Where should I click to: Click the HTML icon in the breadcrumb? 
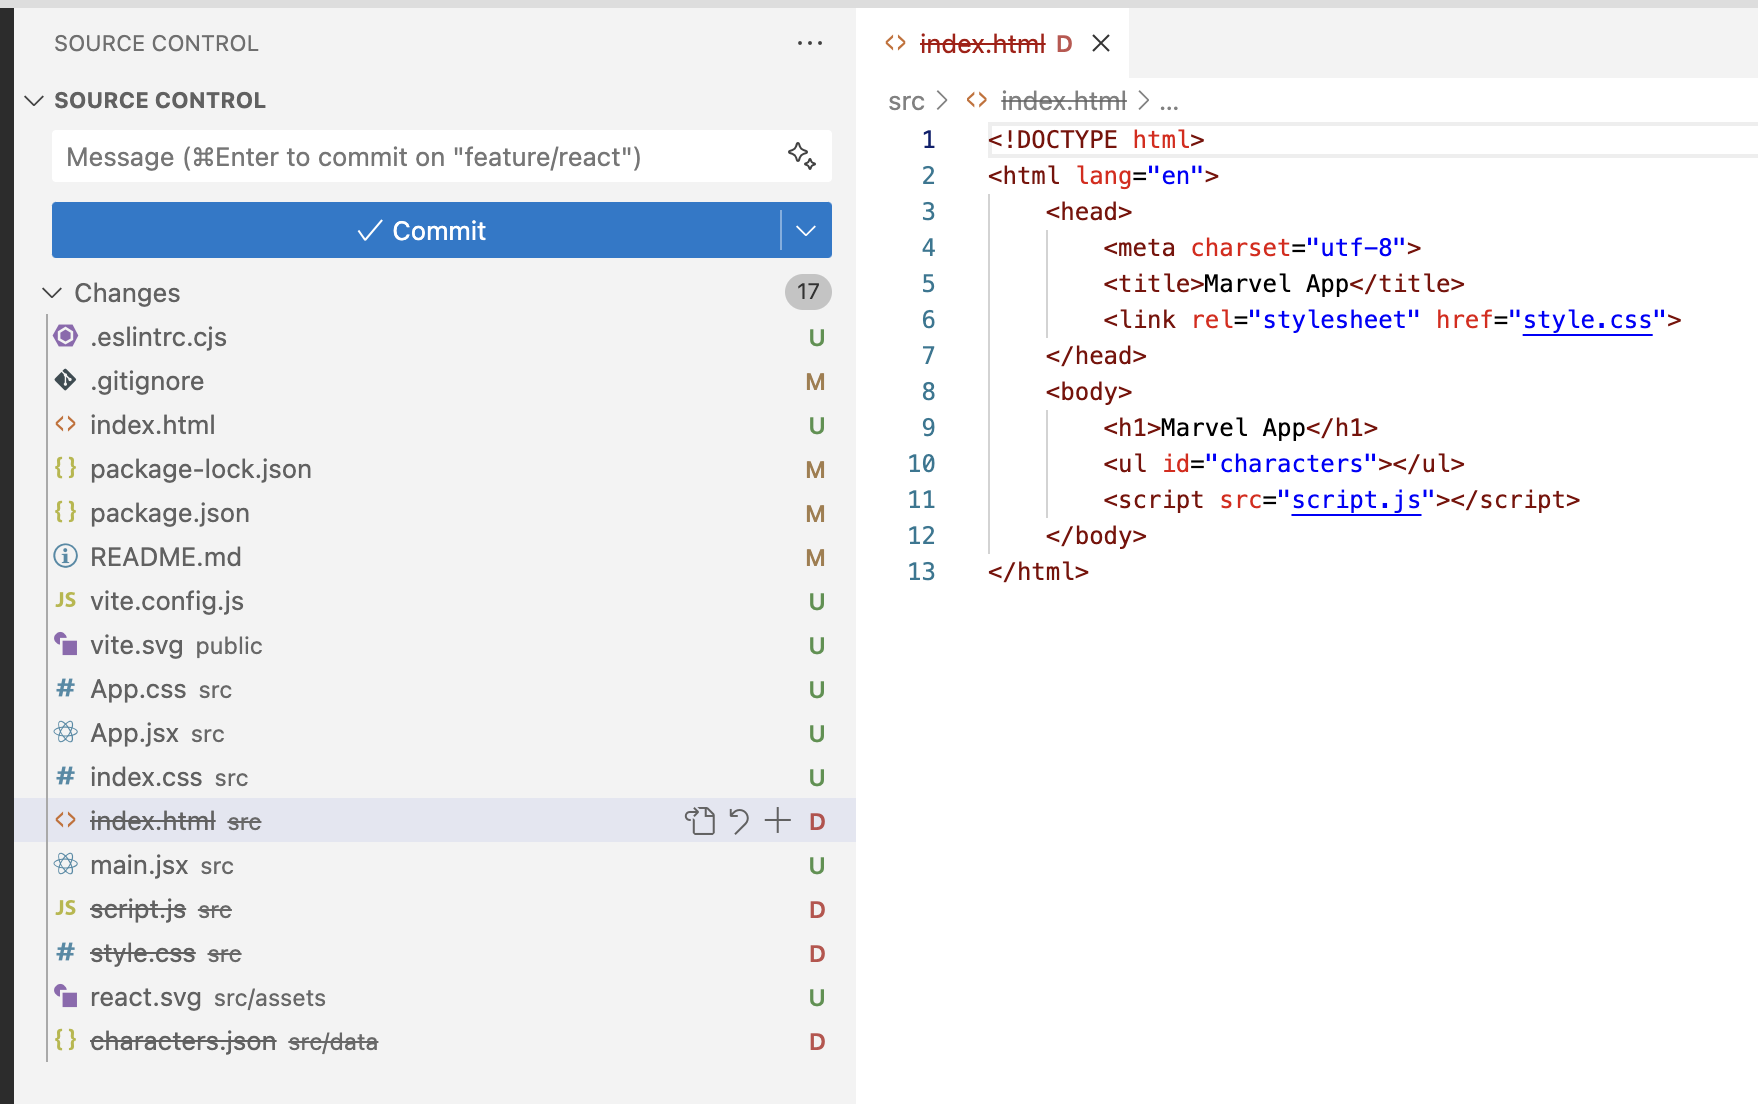pos(977,100)
